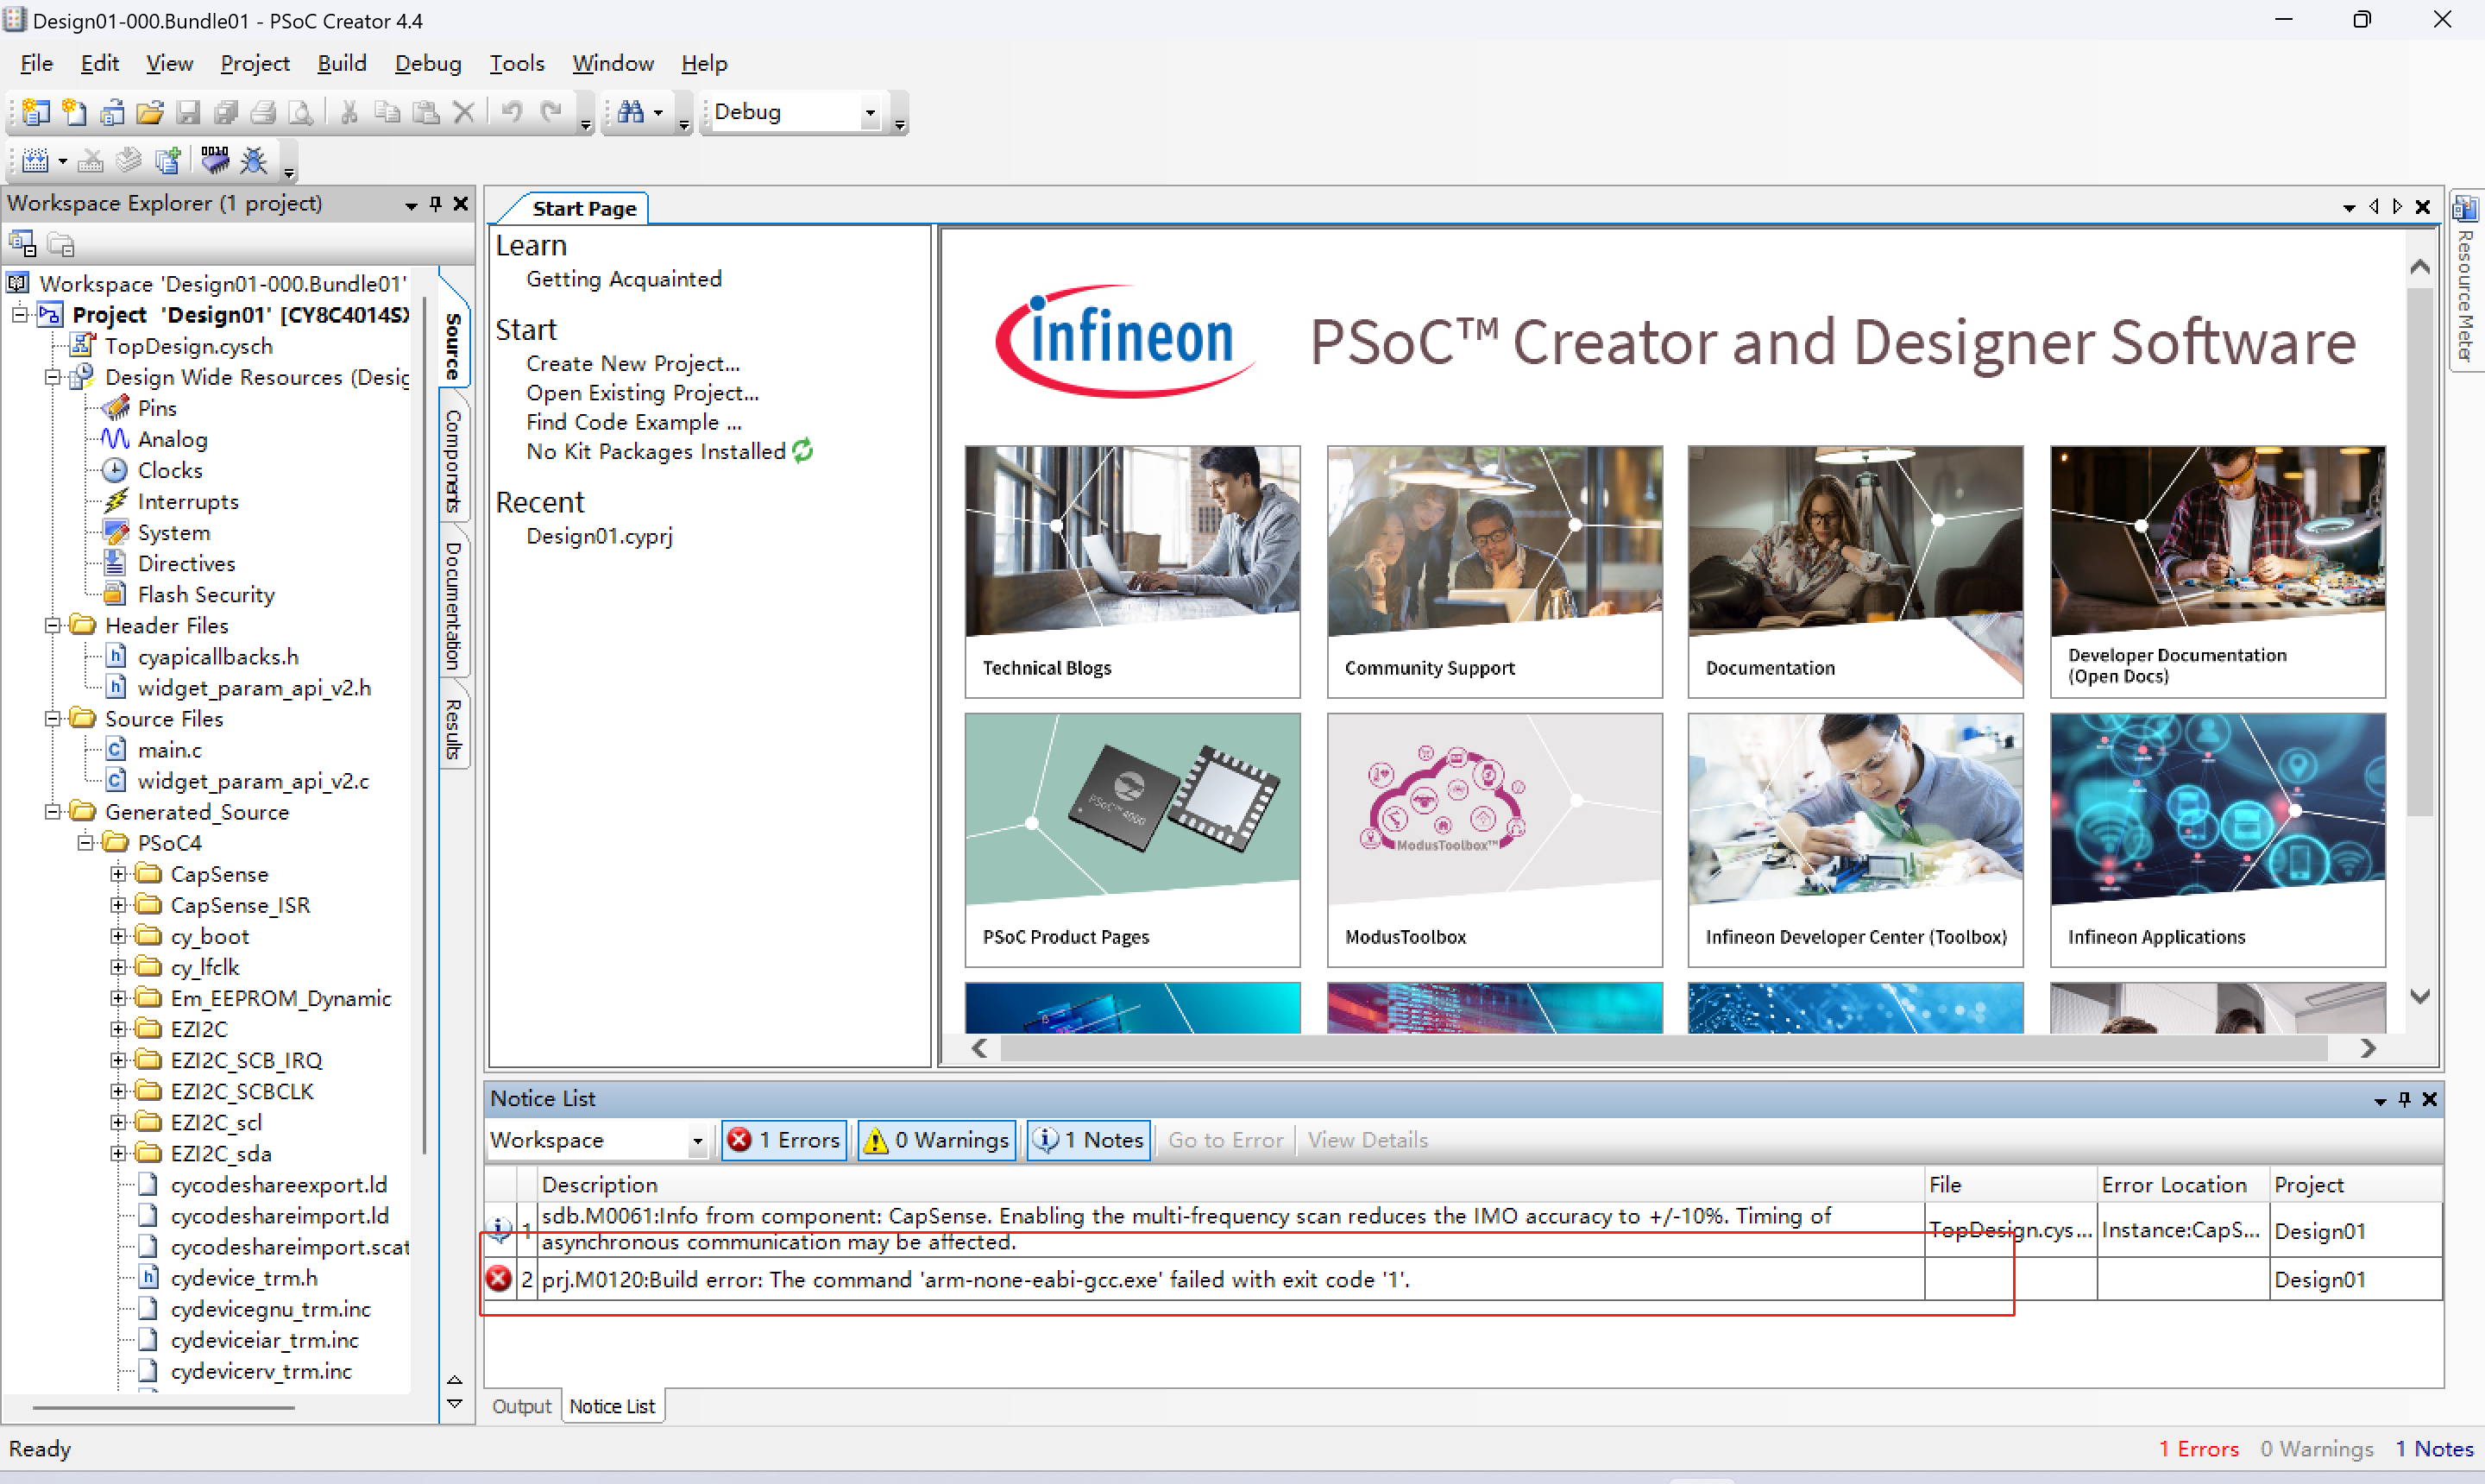Collapse the Generated_Source folder
The image size is (2485, 1484).
point(53,812)
